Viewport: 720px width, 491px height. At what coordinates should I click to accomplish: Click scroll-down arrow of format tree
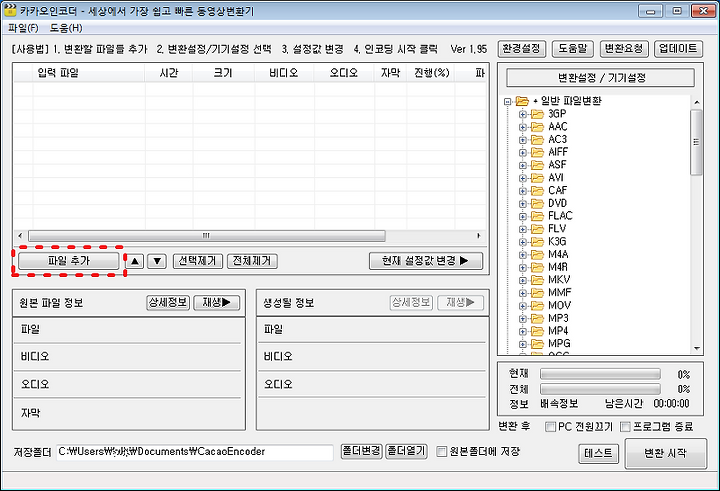pos(697,349)
